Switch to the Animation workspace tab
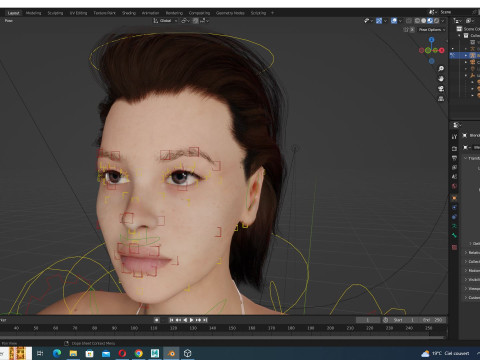The image size is (480, 360). pos(150,13)
